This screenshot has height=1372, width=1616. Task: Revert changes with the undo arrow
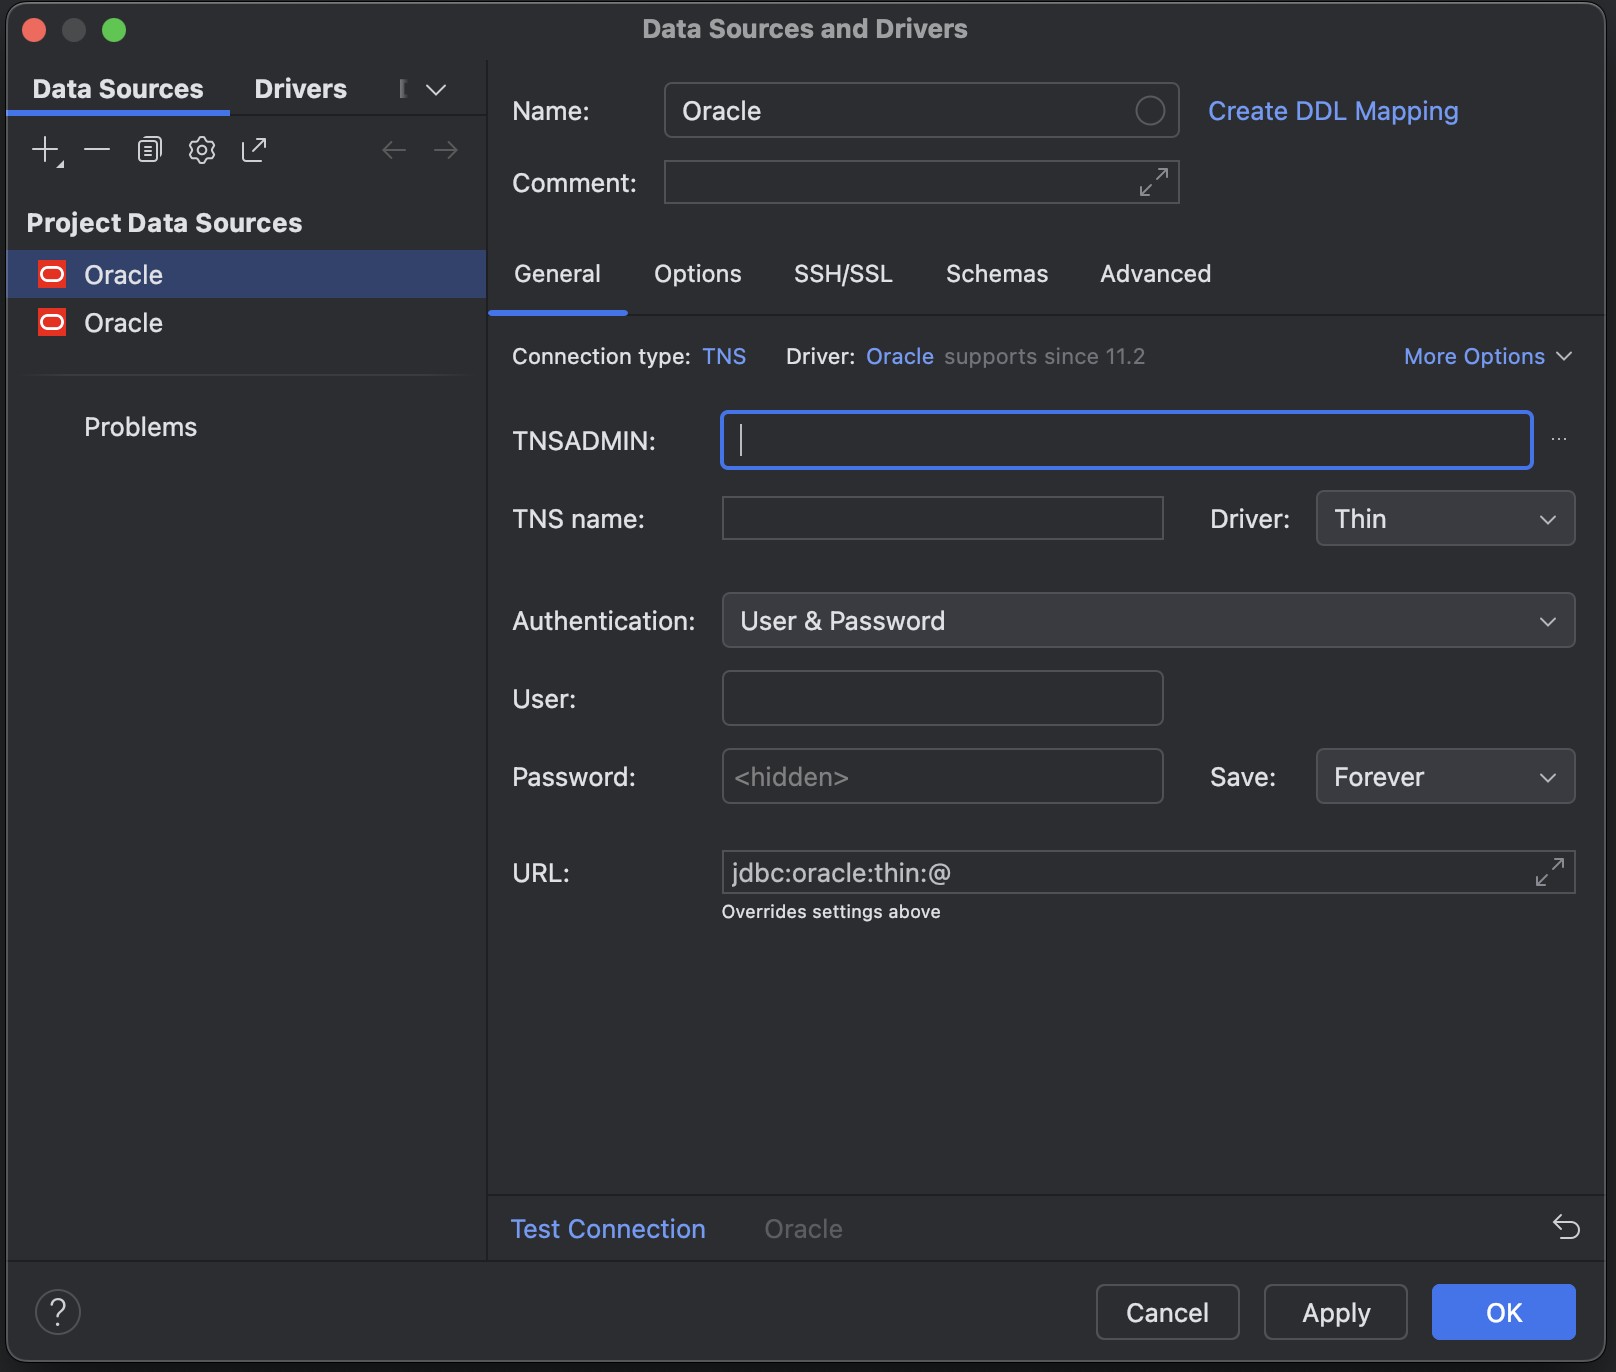(x=1566, y=1227)
